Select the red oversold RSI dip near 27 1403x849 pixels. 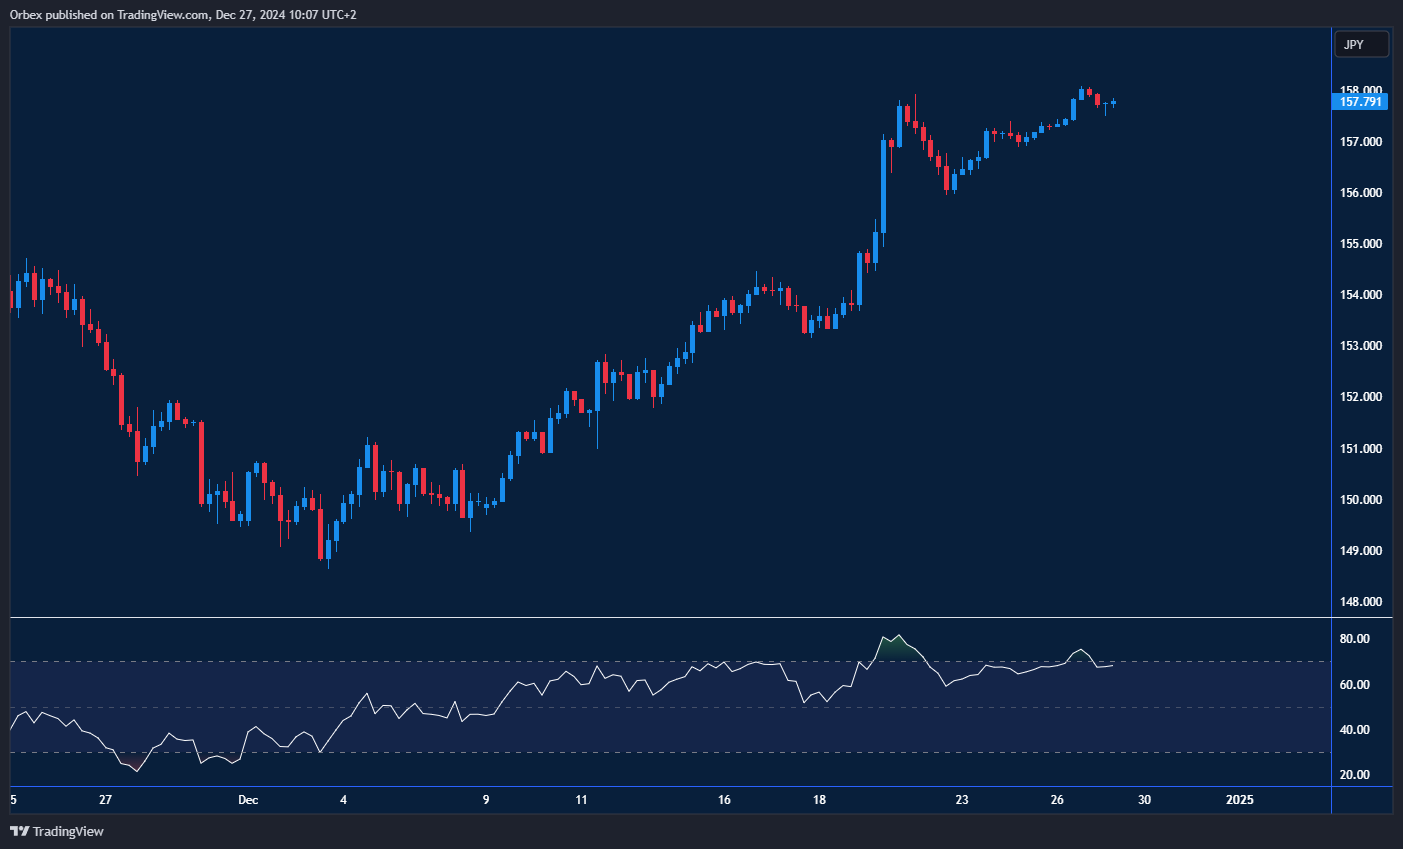click(134, 765)
